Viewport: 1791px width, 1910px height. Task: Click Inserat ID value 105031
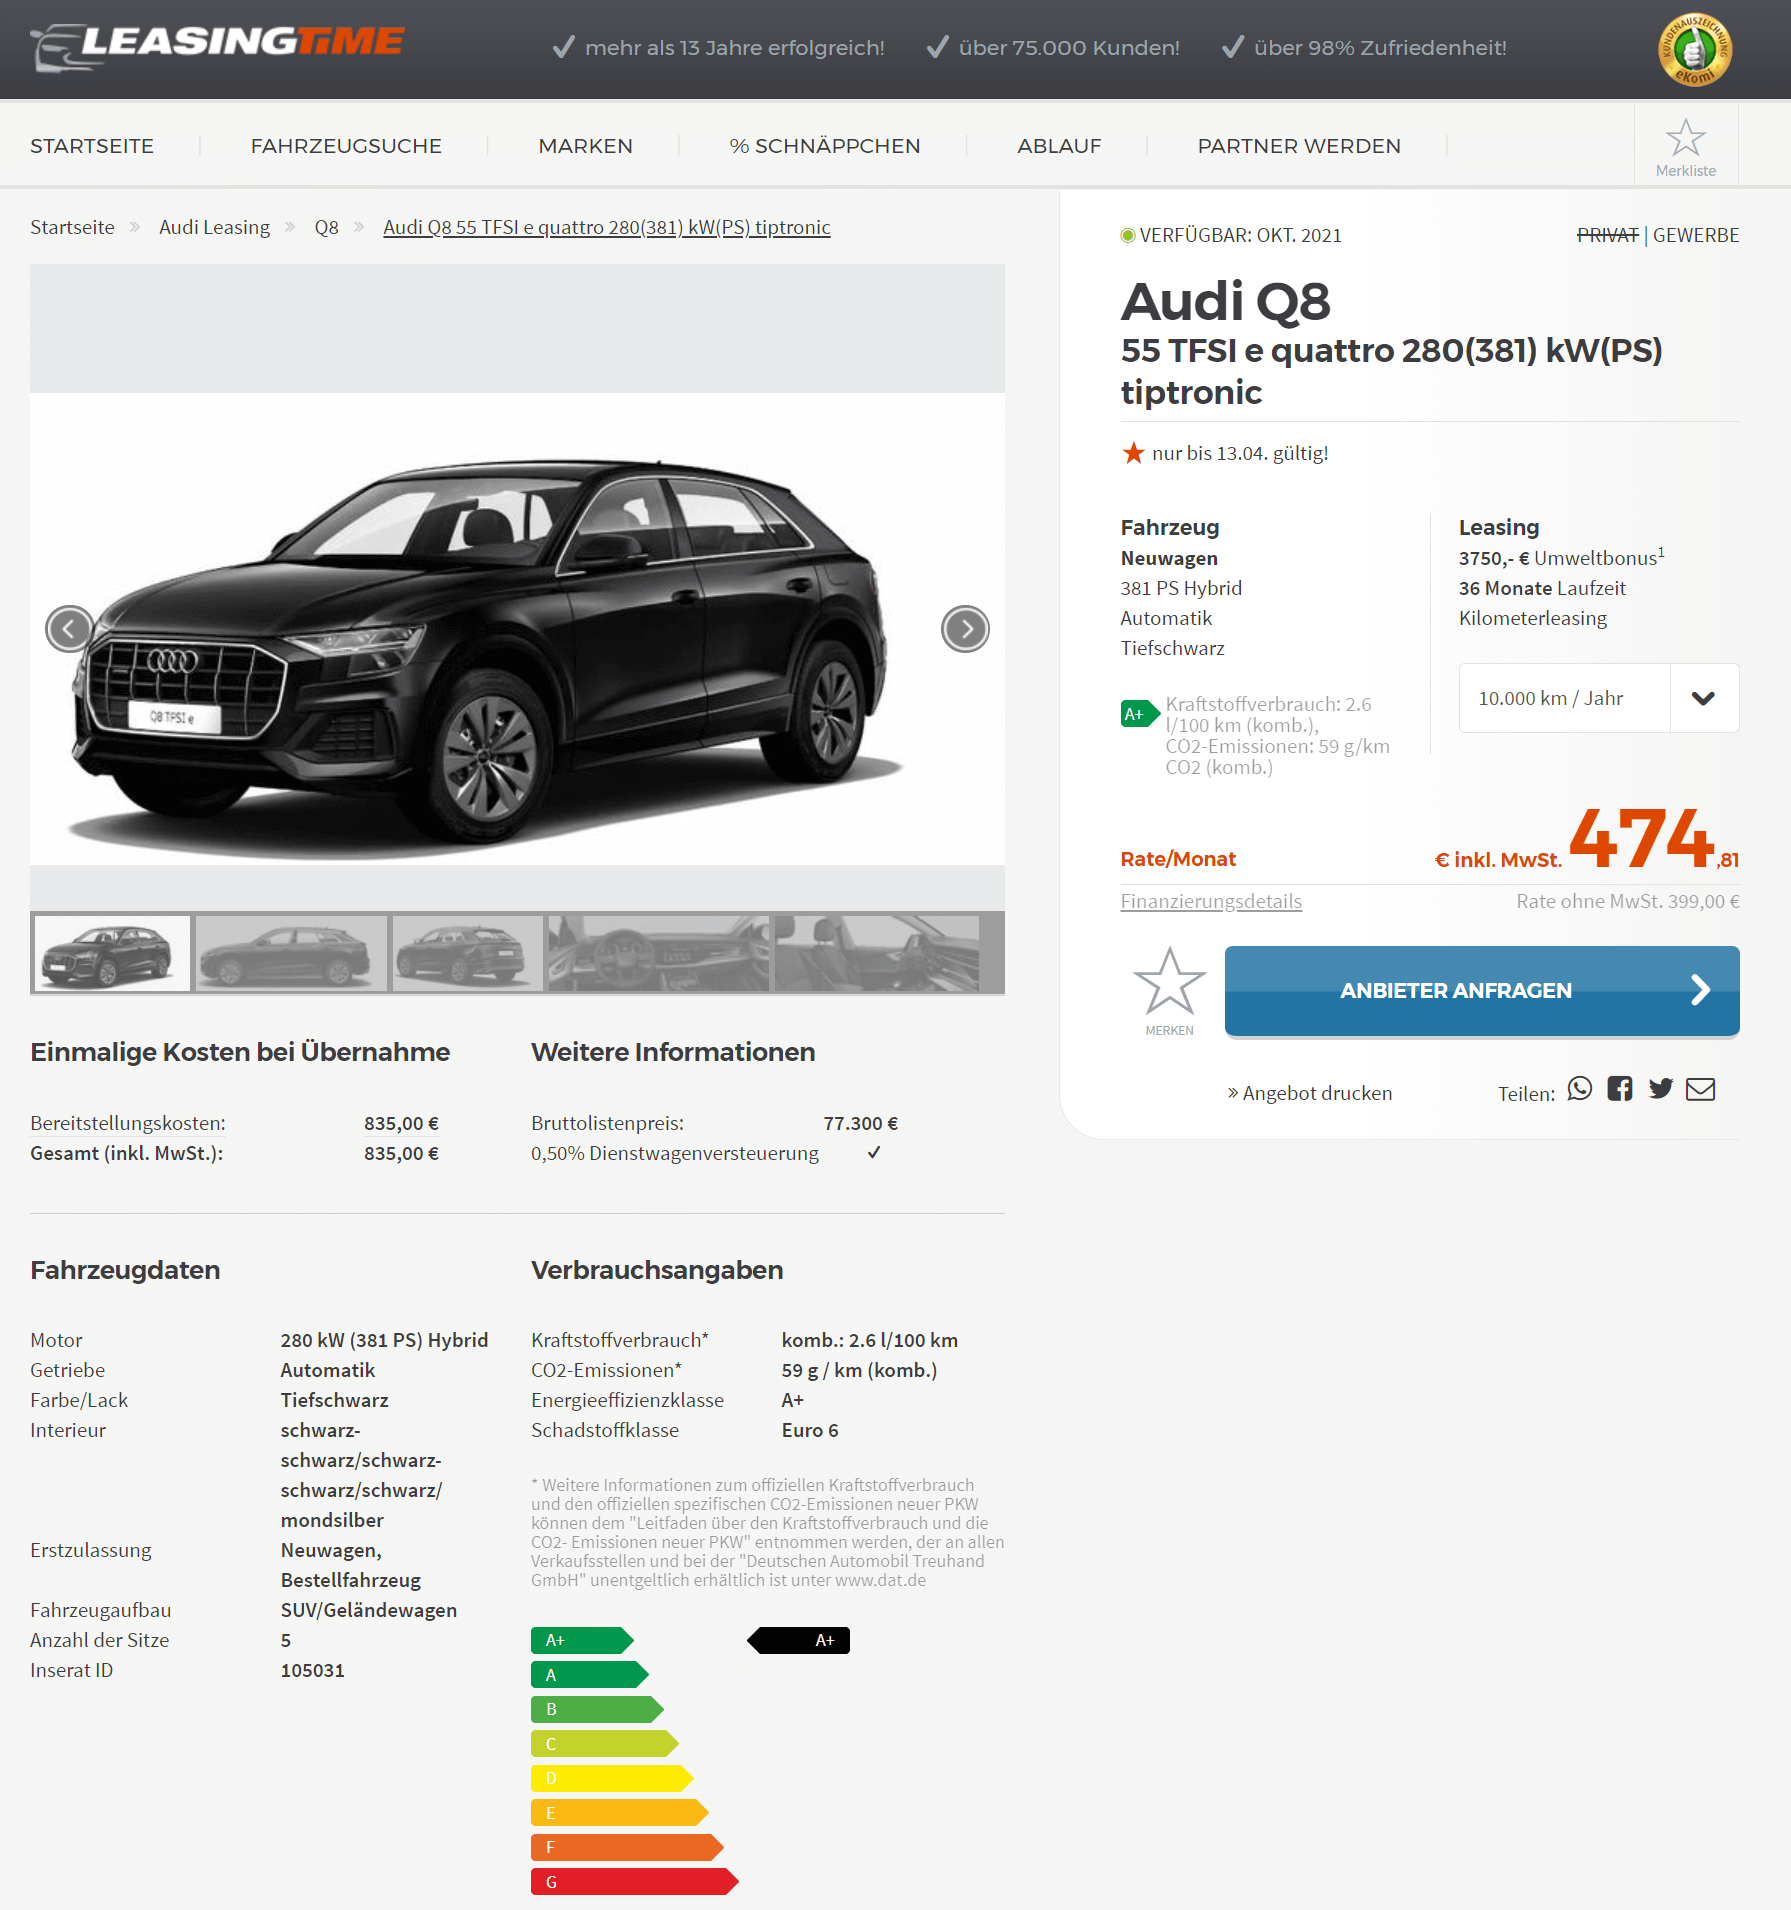tap(312, 1670)
